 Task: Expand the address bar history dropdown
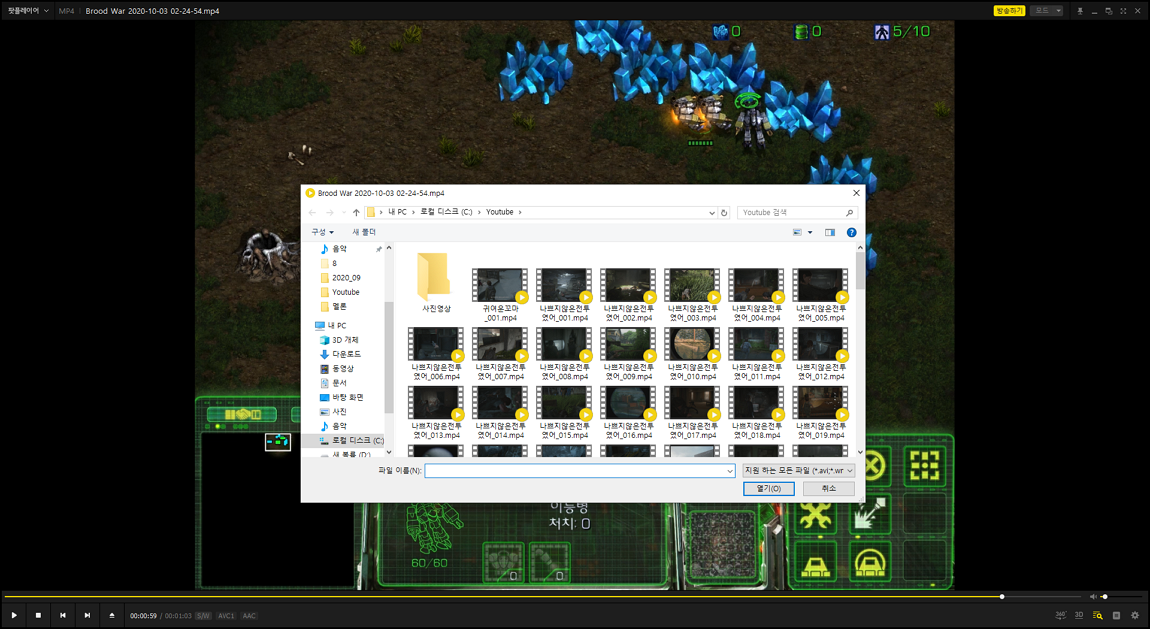[x=711, y=213]
